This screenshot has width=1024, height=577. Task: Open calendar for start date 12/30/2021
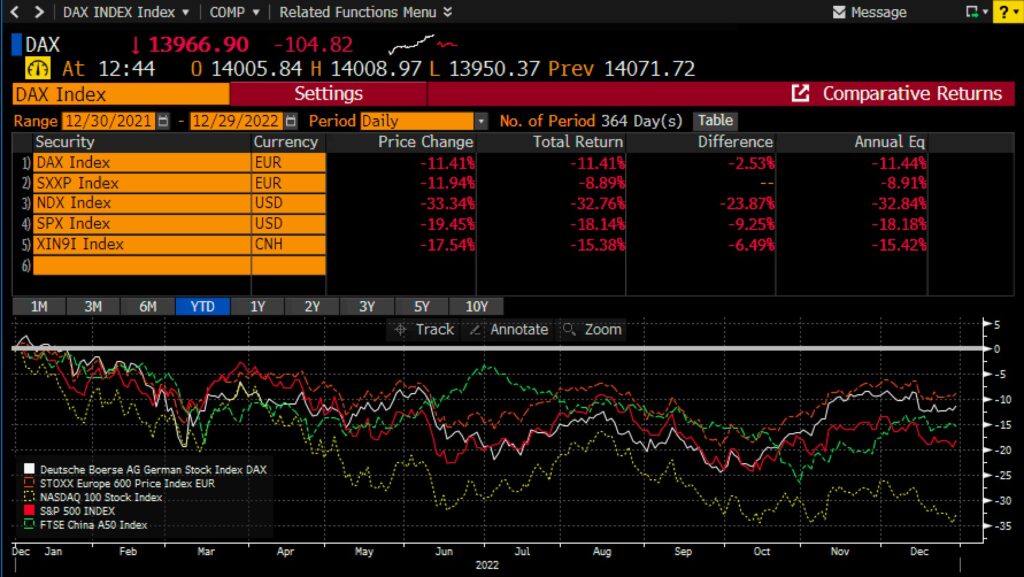tap(163, 121)
